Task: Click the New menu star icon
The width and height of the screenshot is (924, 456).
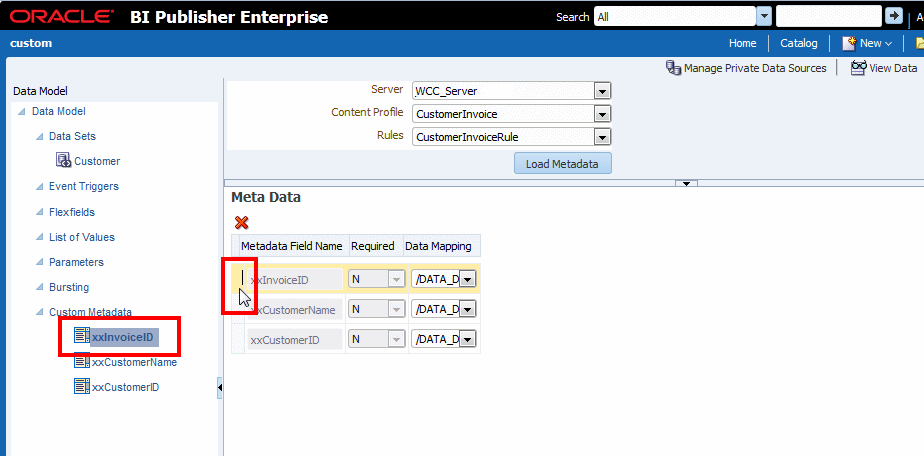Action: 849,43
